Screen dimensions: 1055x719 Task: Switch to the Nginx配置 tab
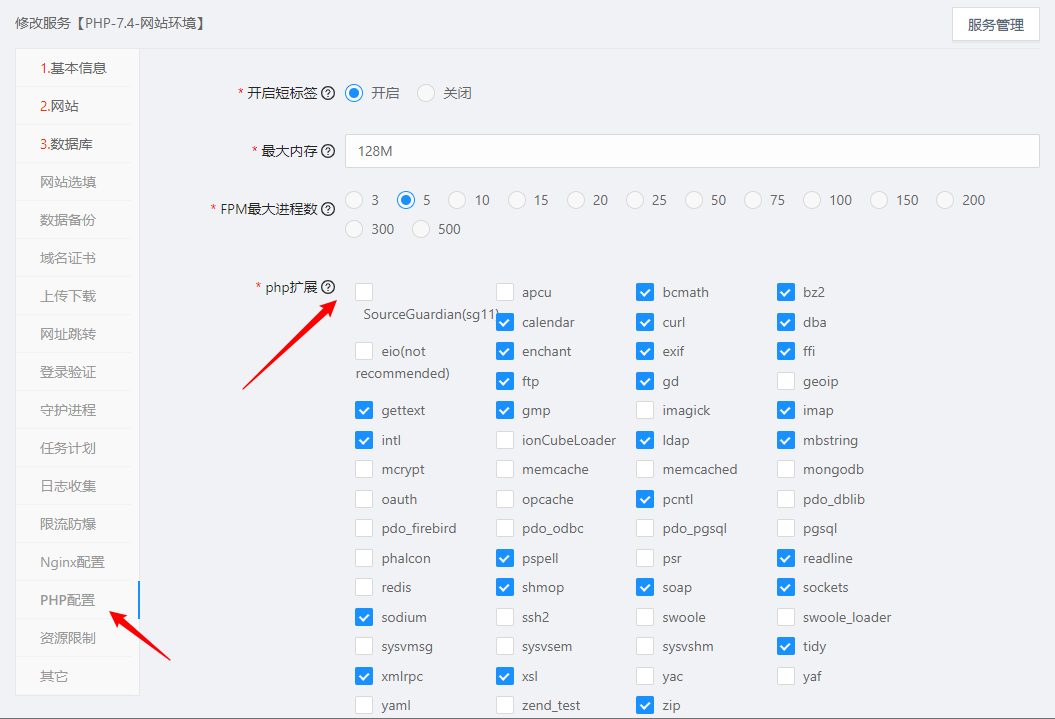click(x=72, y=562)
